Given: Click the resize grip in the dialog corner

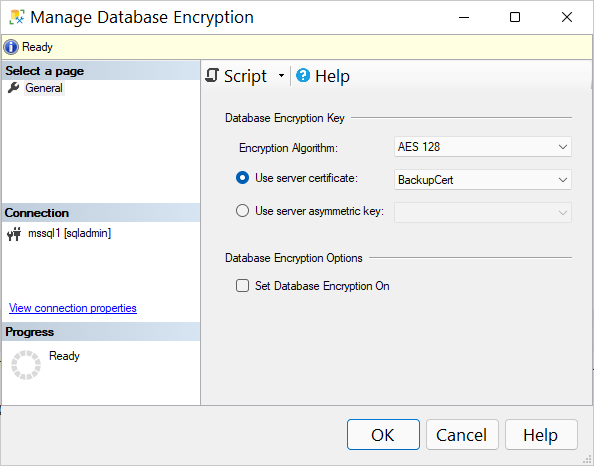Looking at the screenshot, I should coord(587,460).
